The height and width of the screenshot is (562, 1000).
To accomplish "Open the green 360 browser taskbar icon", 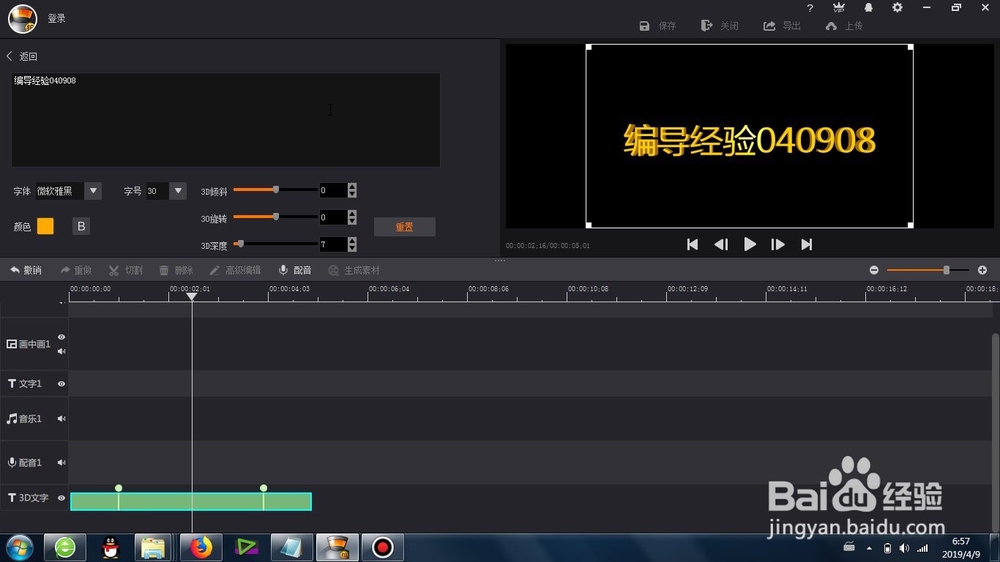I will pos(65,547).
